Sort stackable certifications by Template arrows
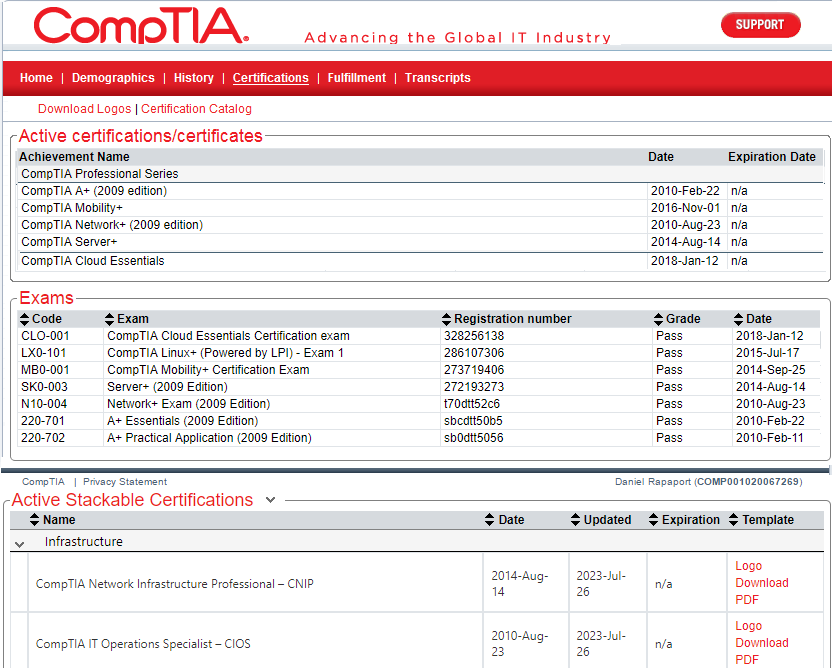 pos(734,519)
